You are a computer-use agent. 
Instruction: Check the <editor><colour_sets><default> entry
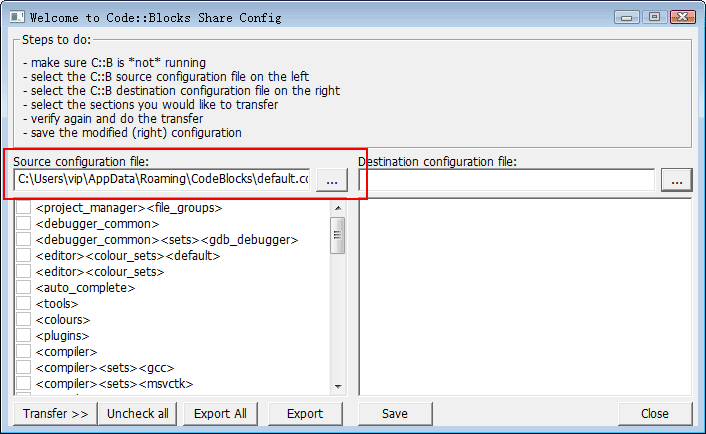[23, 256]
